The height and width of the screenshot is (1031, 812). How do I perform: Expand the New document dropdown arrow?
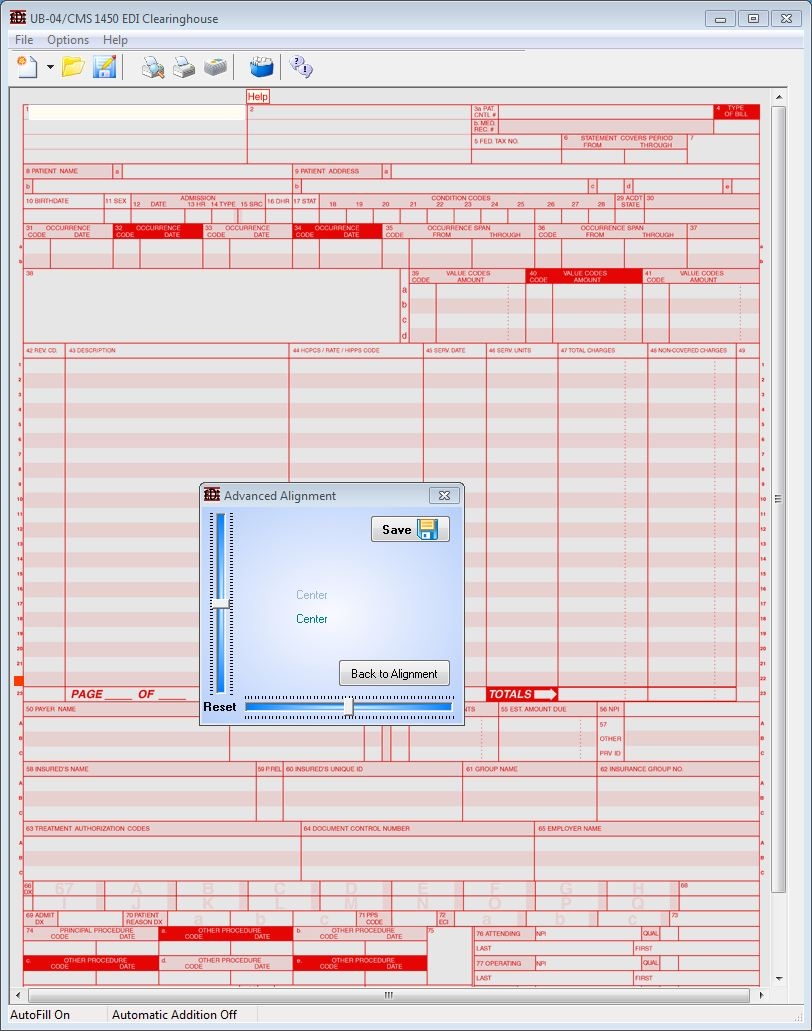pos(50,68)
